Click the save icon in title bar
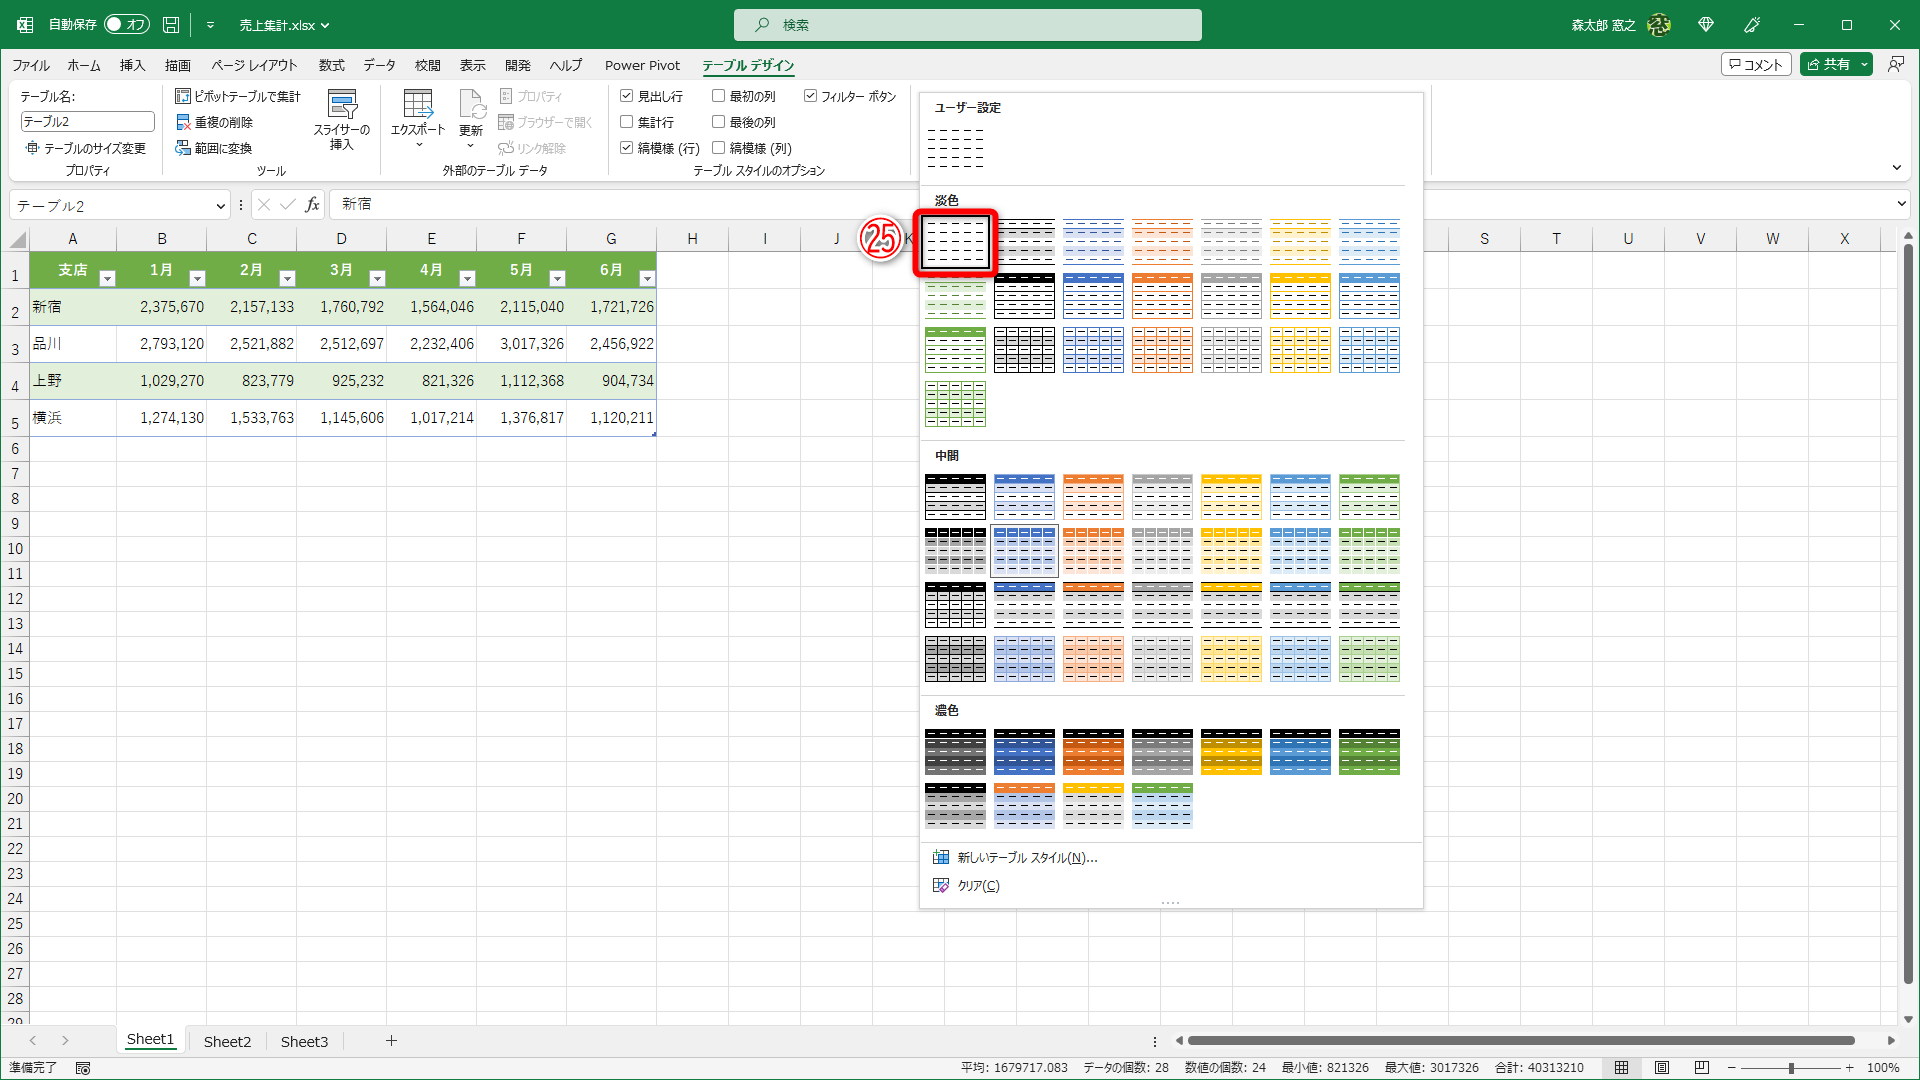 pos(171,25)
